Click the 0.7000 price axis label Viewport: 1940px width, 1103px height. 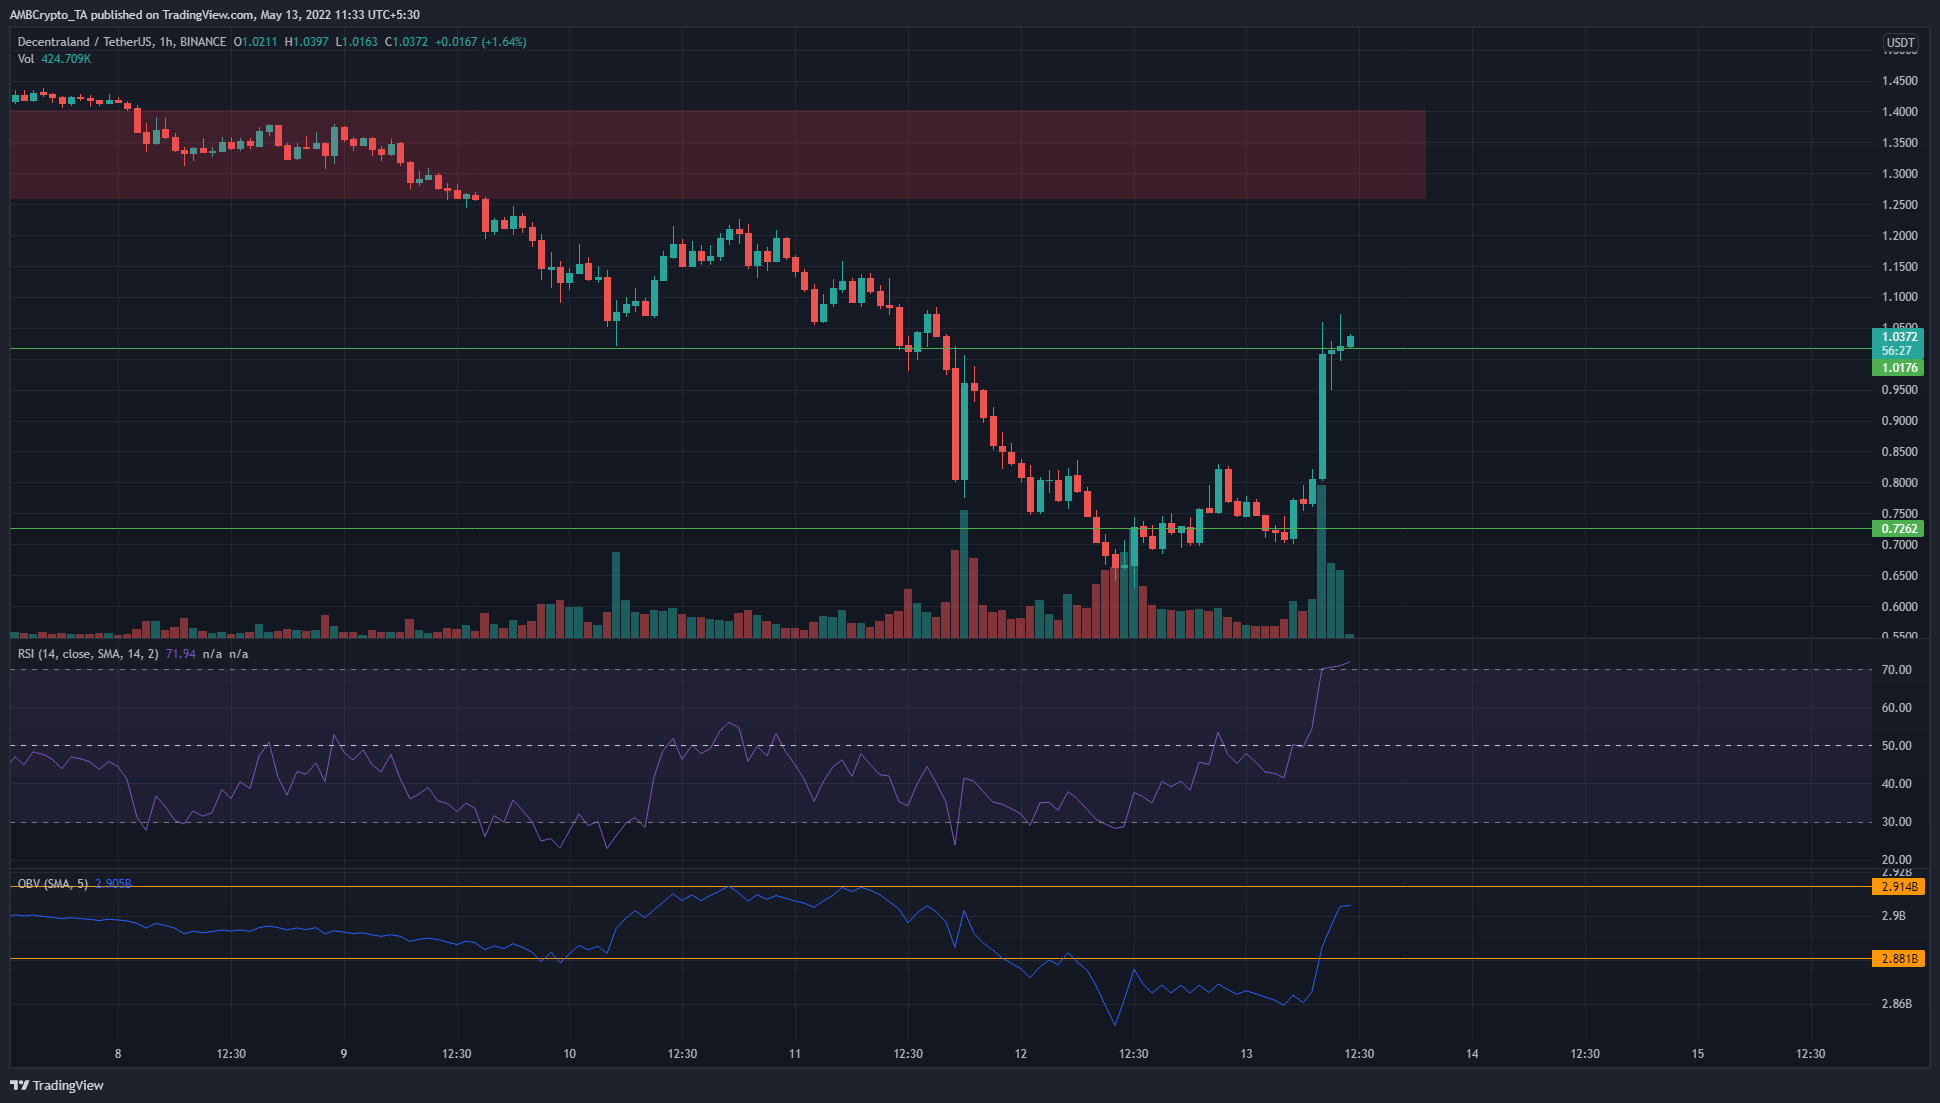1899,545
